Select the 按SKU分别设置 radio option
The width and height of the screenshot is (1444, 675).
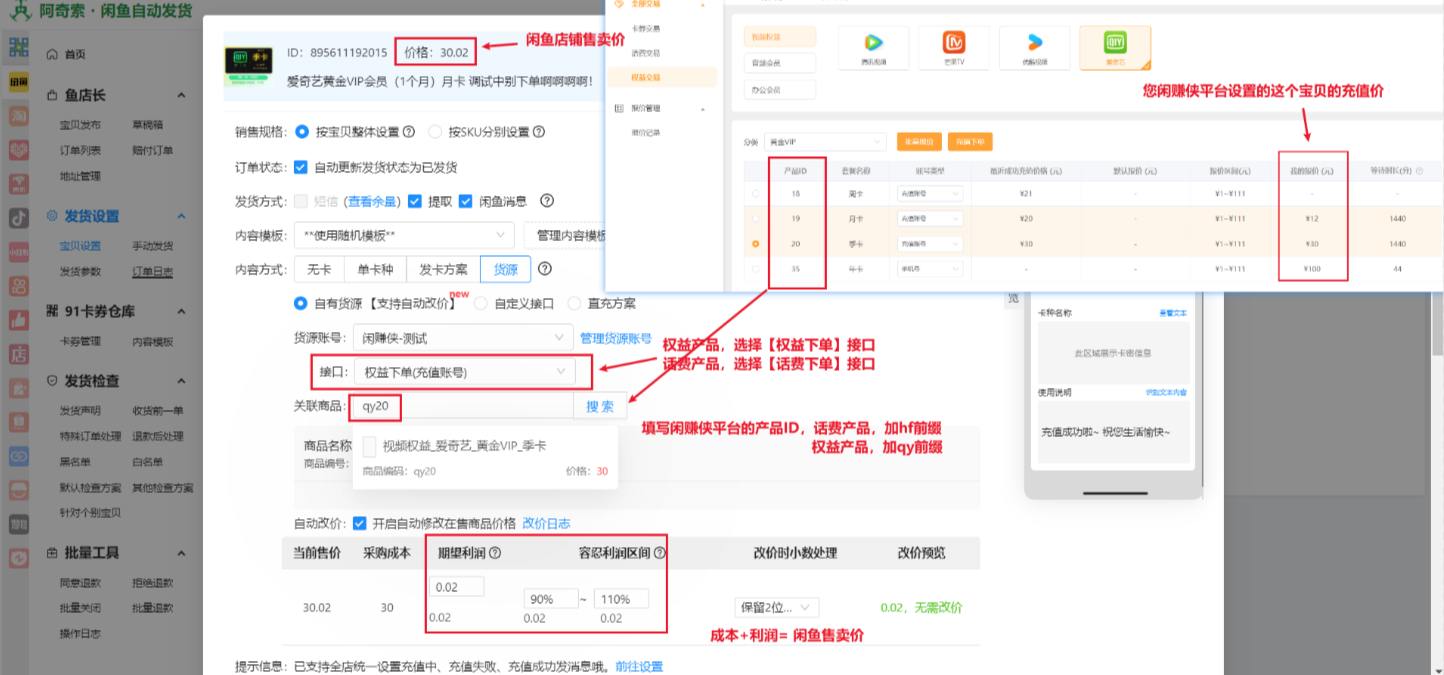(x=435, y=132)
